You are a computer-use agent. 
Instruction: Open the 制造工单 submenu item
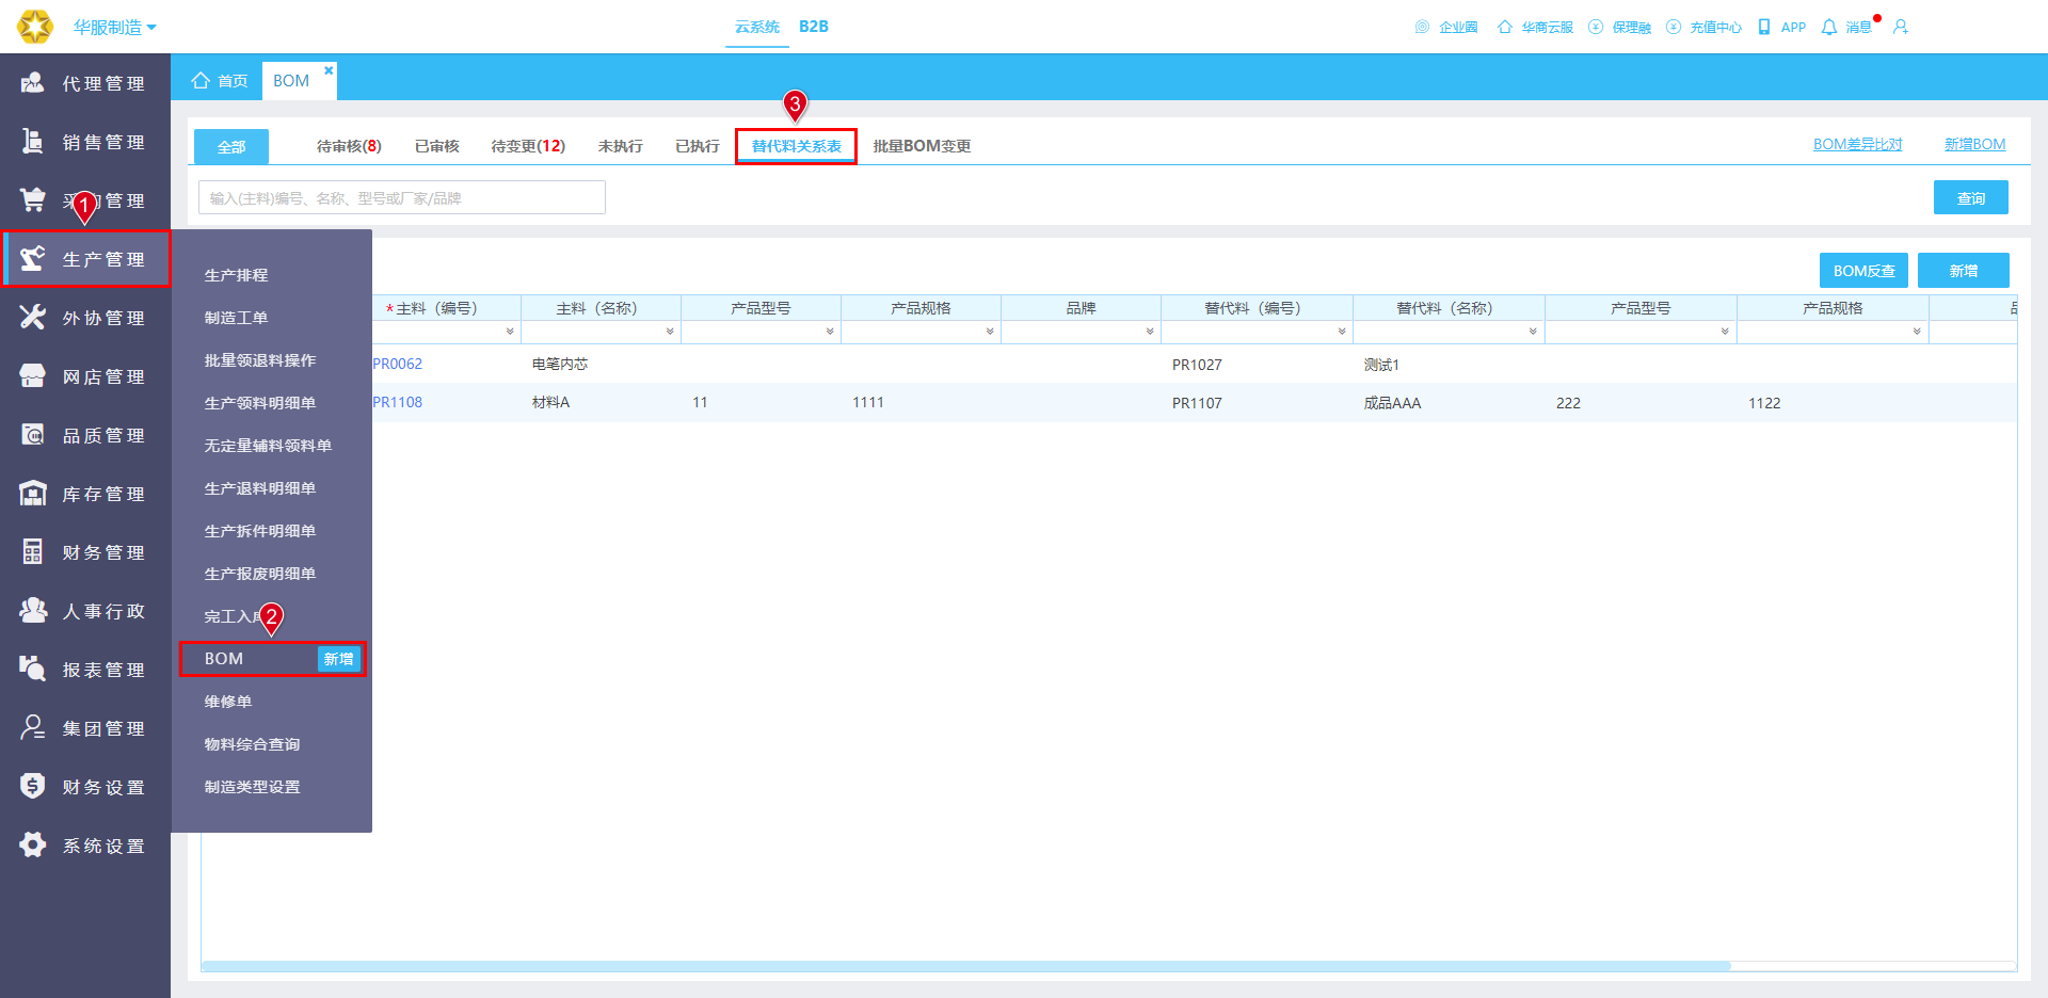click(x=236, y=317)
